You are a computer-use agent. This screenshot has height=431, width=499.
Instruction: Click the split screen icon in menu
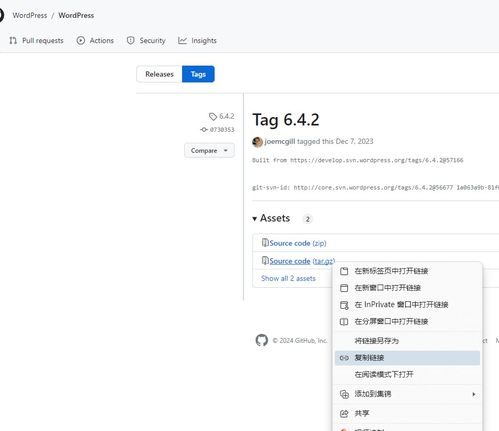(344, 322)
